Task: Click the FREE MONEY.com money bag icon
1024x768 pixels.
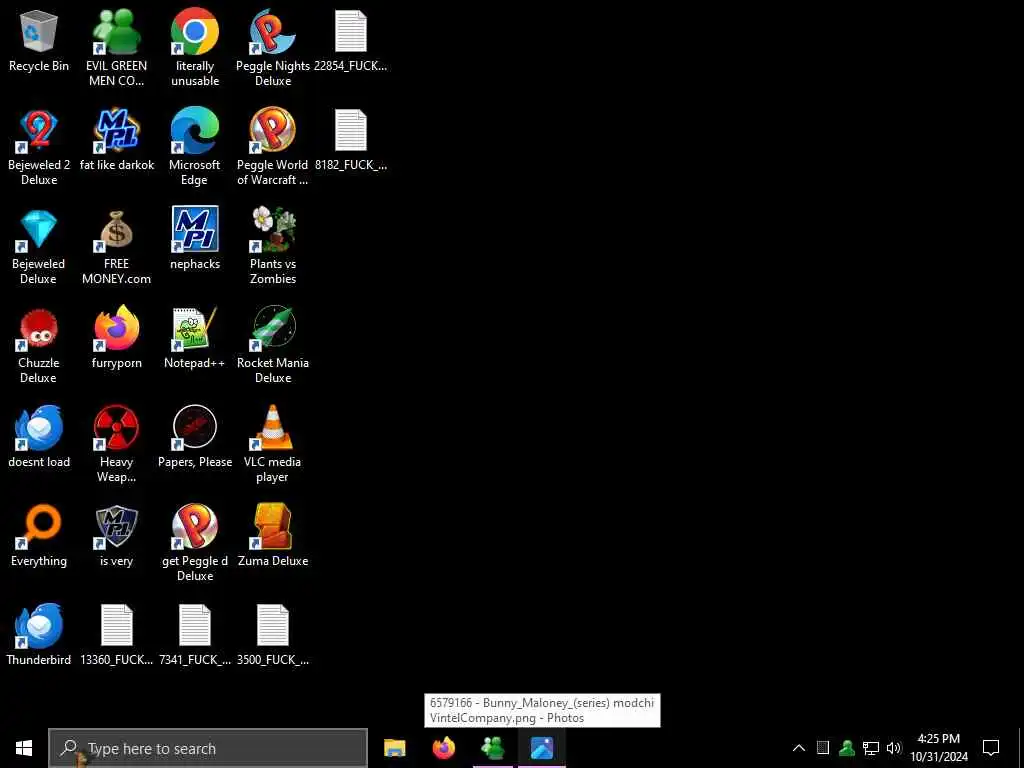Action: (116, 247)
